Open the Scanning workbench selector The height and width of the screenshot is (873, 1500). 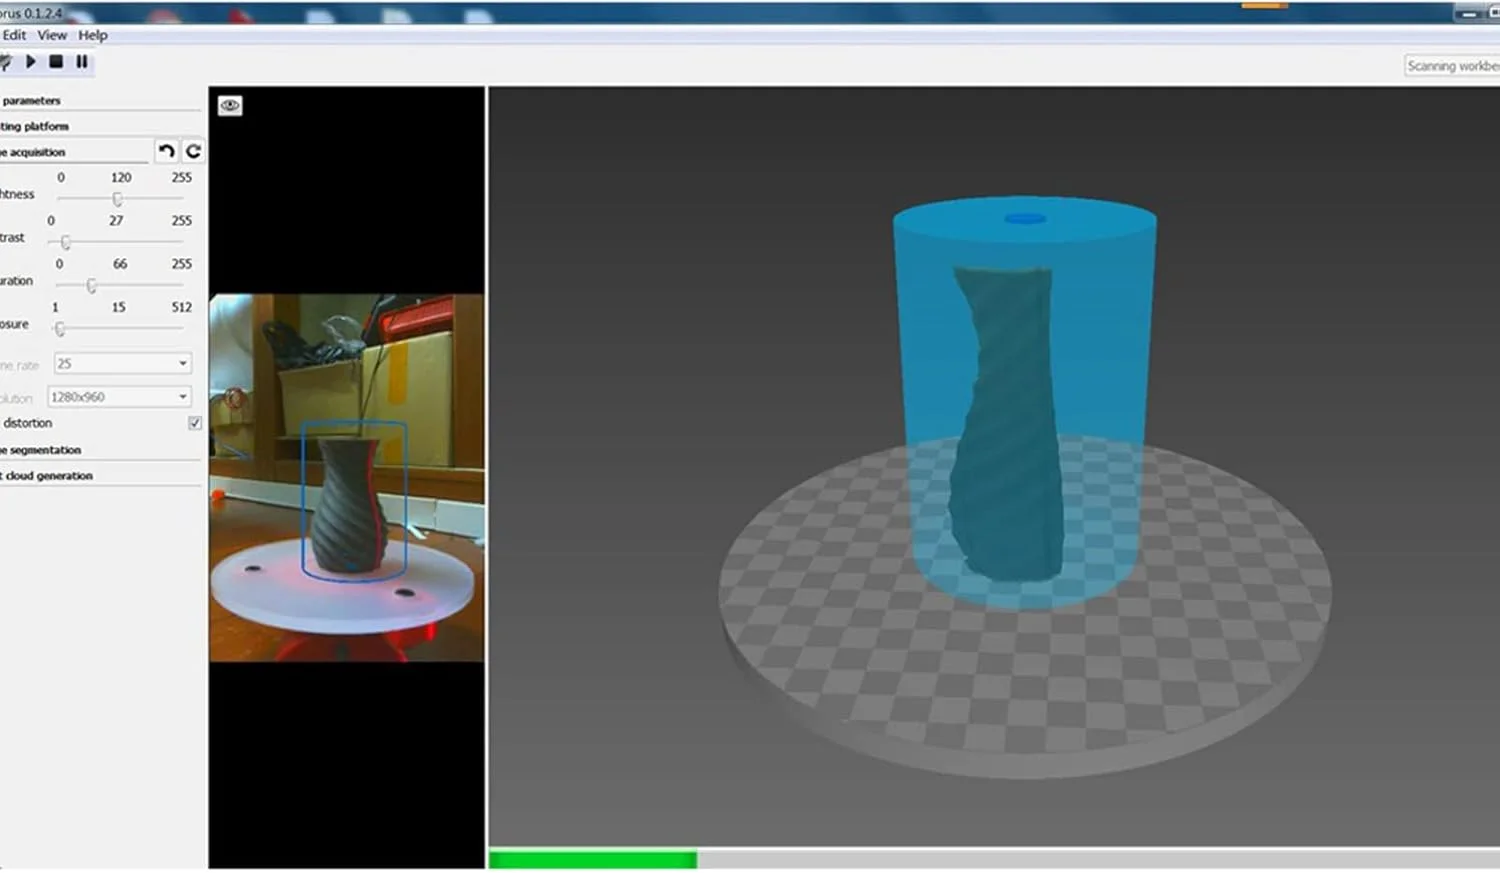pyautogui.click(x=1452, y=66)
